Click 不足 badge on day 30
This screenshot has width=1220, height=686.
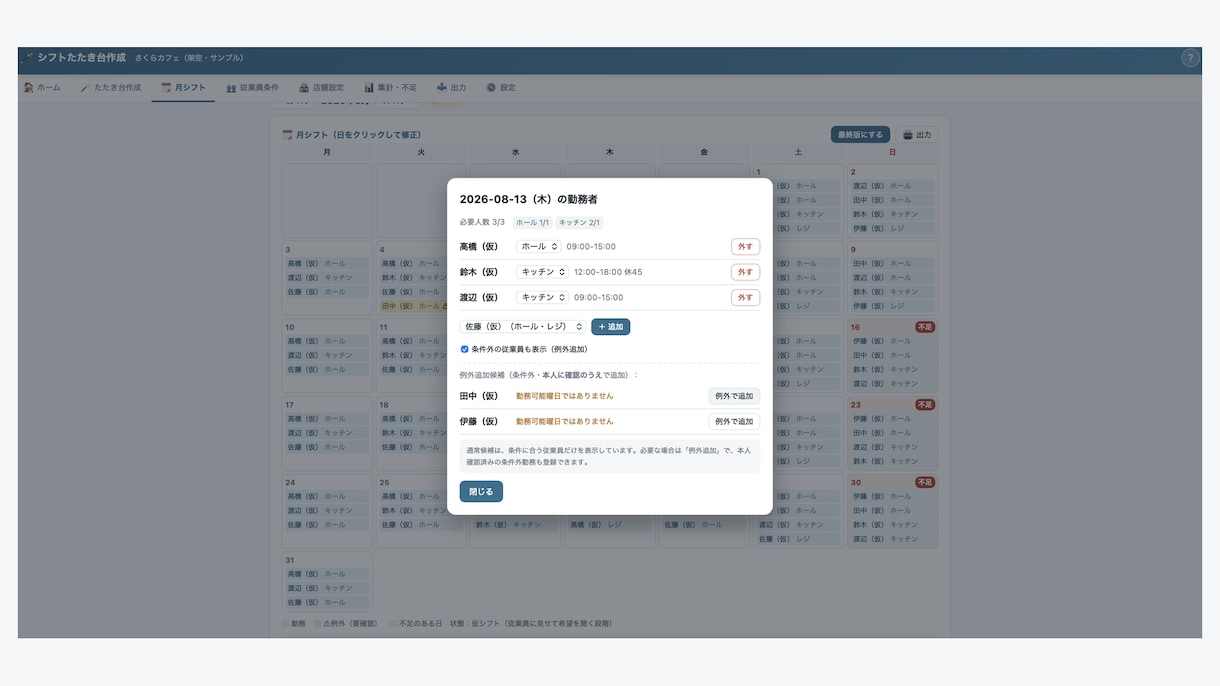point(924,482)
